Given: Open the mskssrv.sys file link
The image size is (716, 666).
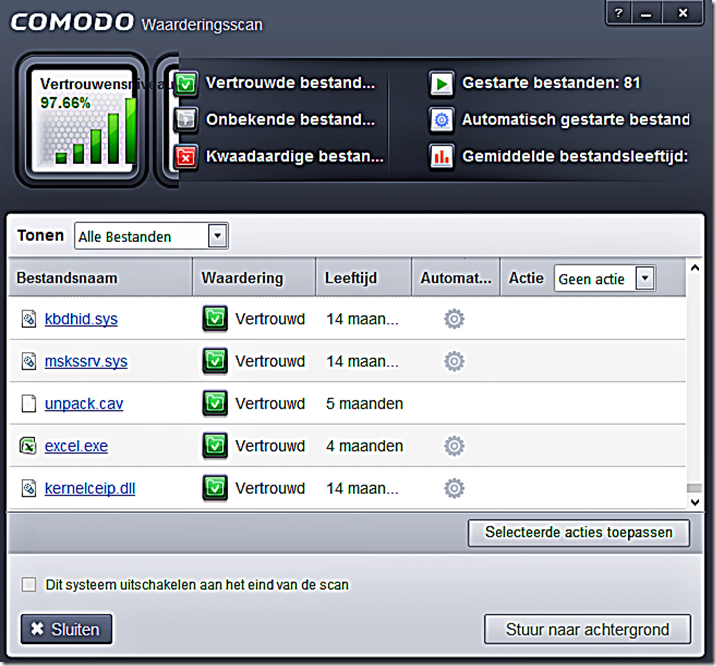Looking at the screenshot, I should pyautogui.click(x=86, y=362).
